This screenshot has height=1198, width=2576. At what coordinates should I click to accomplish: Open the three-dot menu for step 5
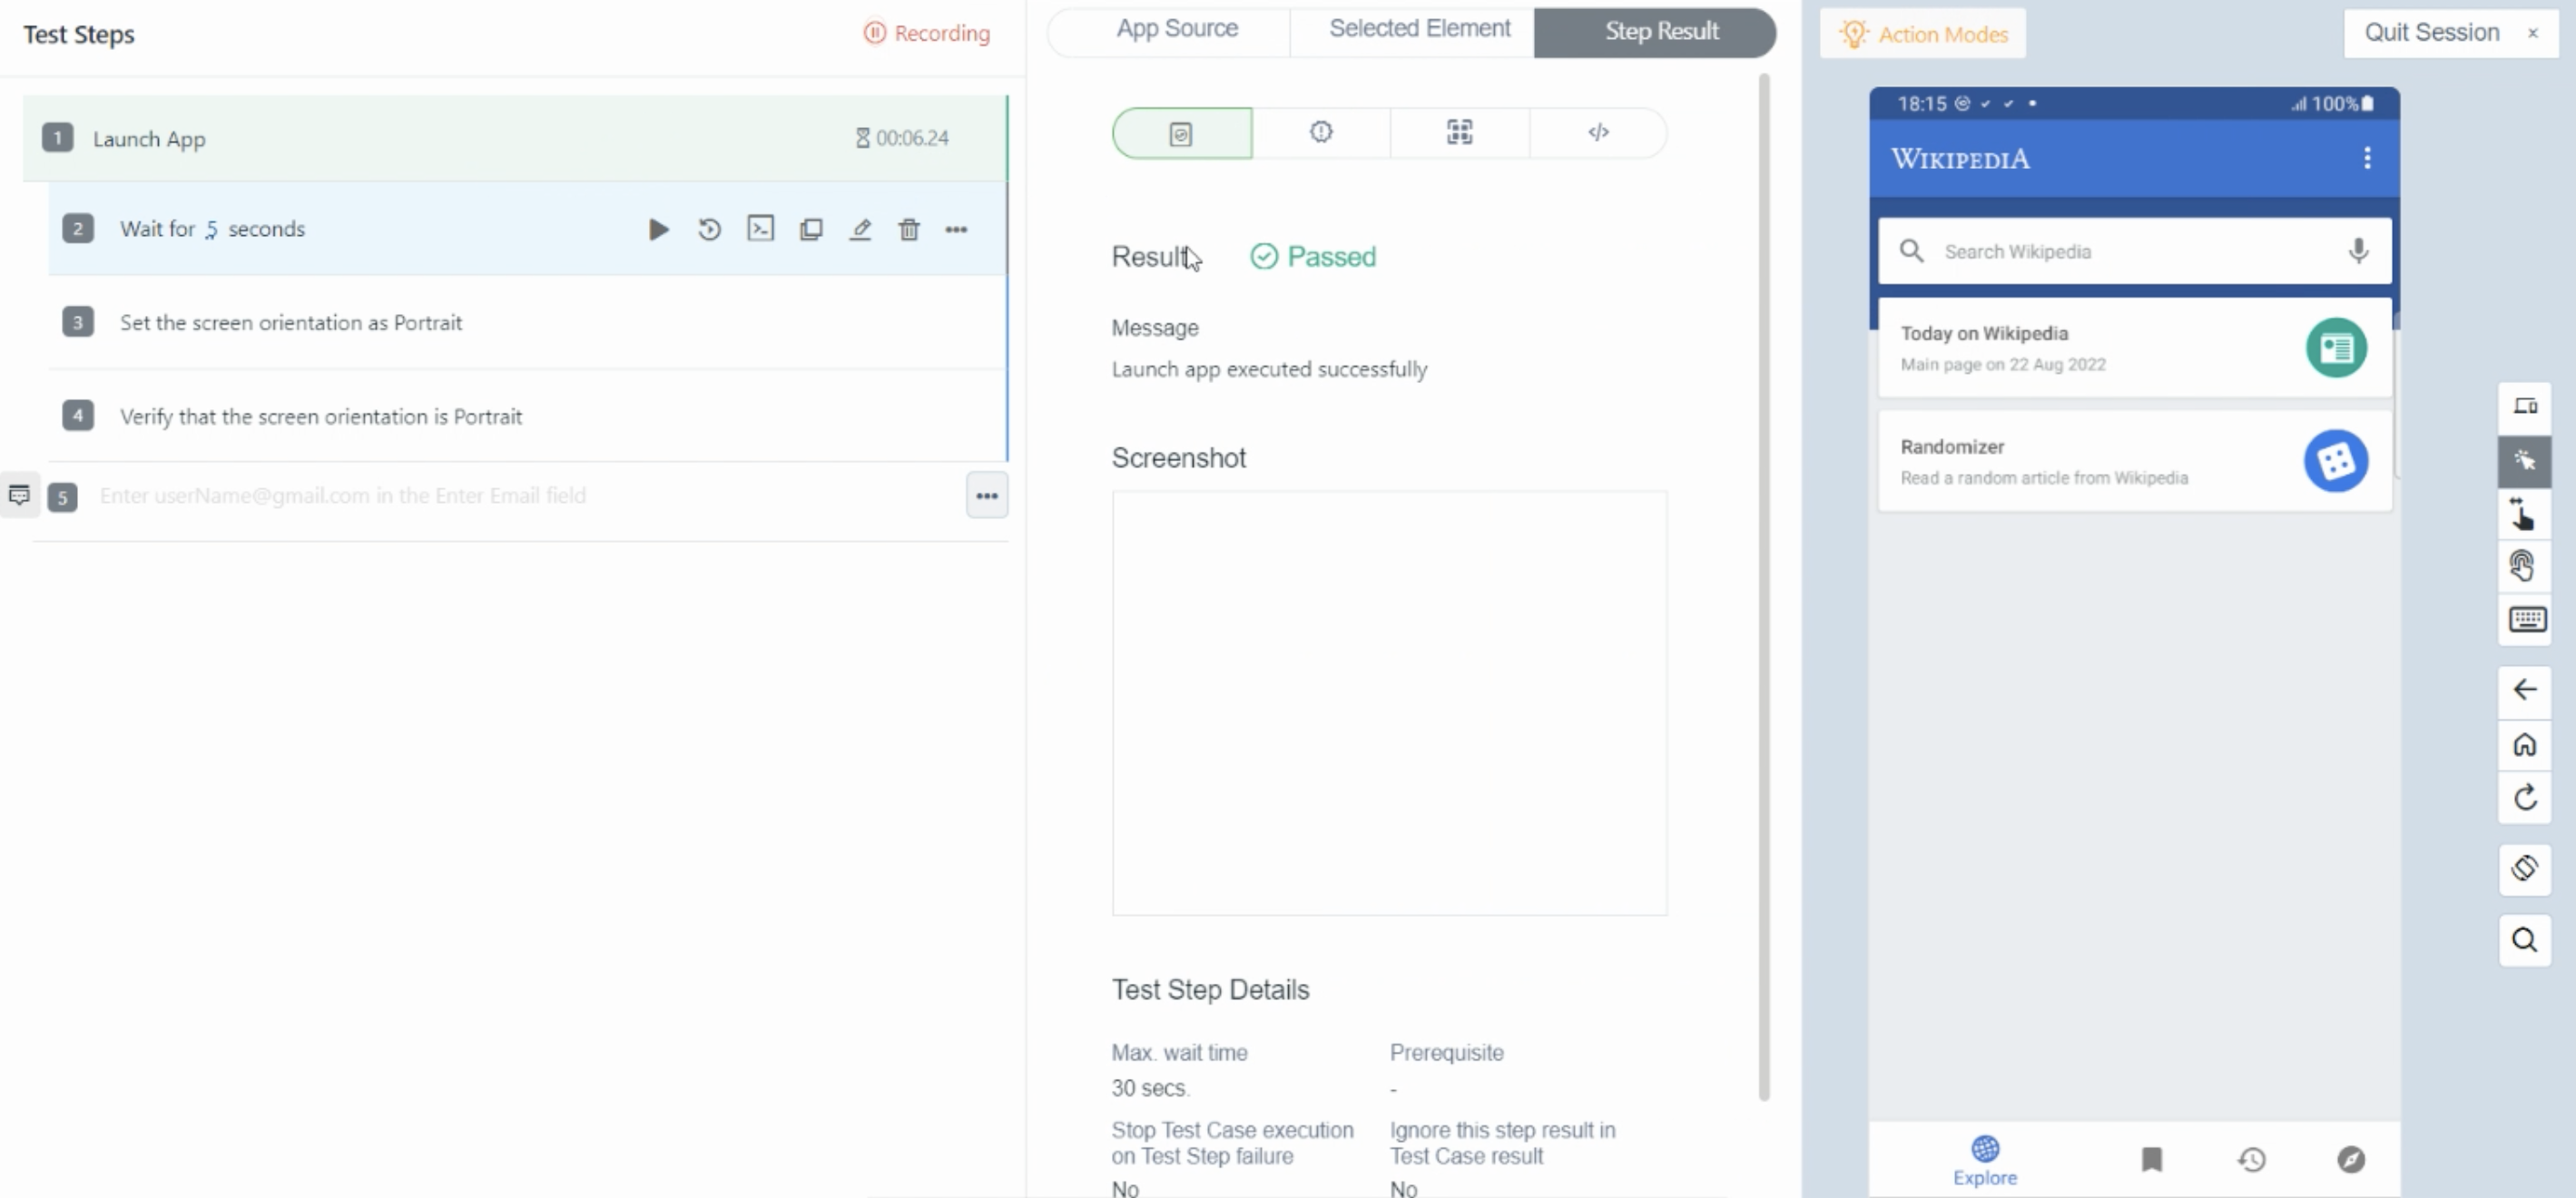986,496
